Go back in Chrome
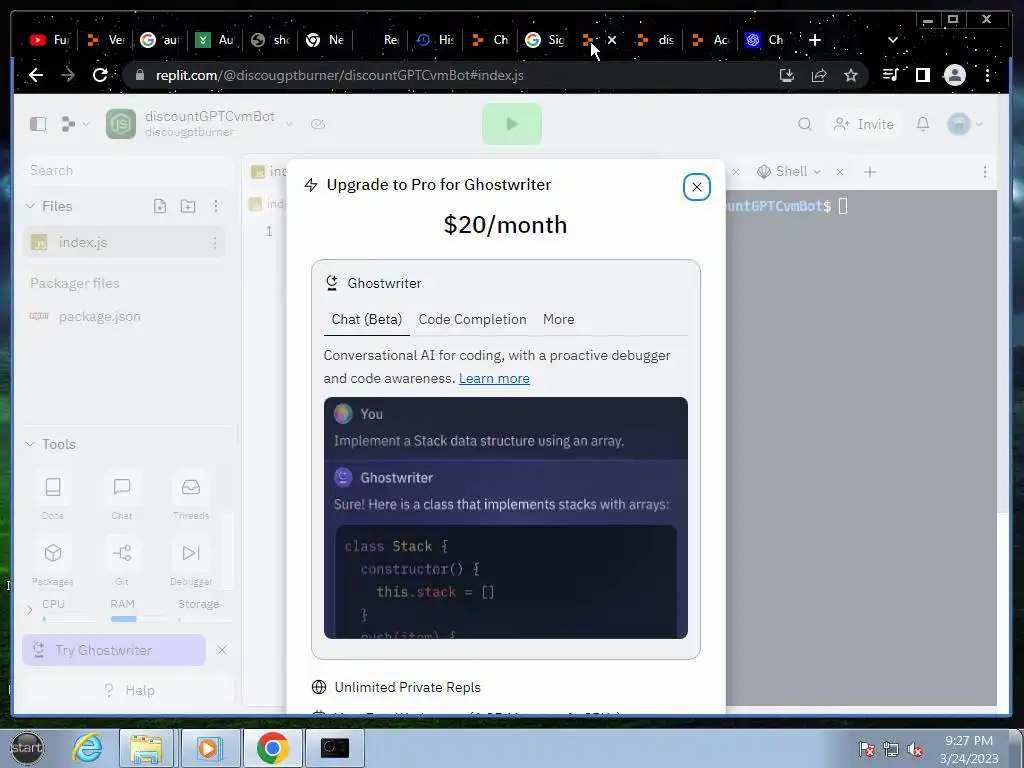 pyautogui.click(x=36, y=75)
